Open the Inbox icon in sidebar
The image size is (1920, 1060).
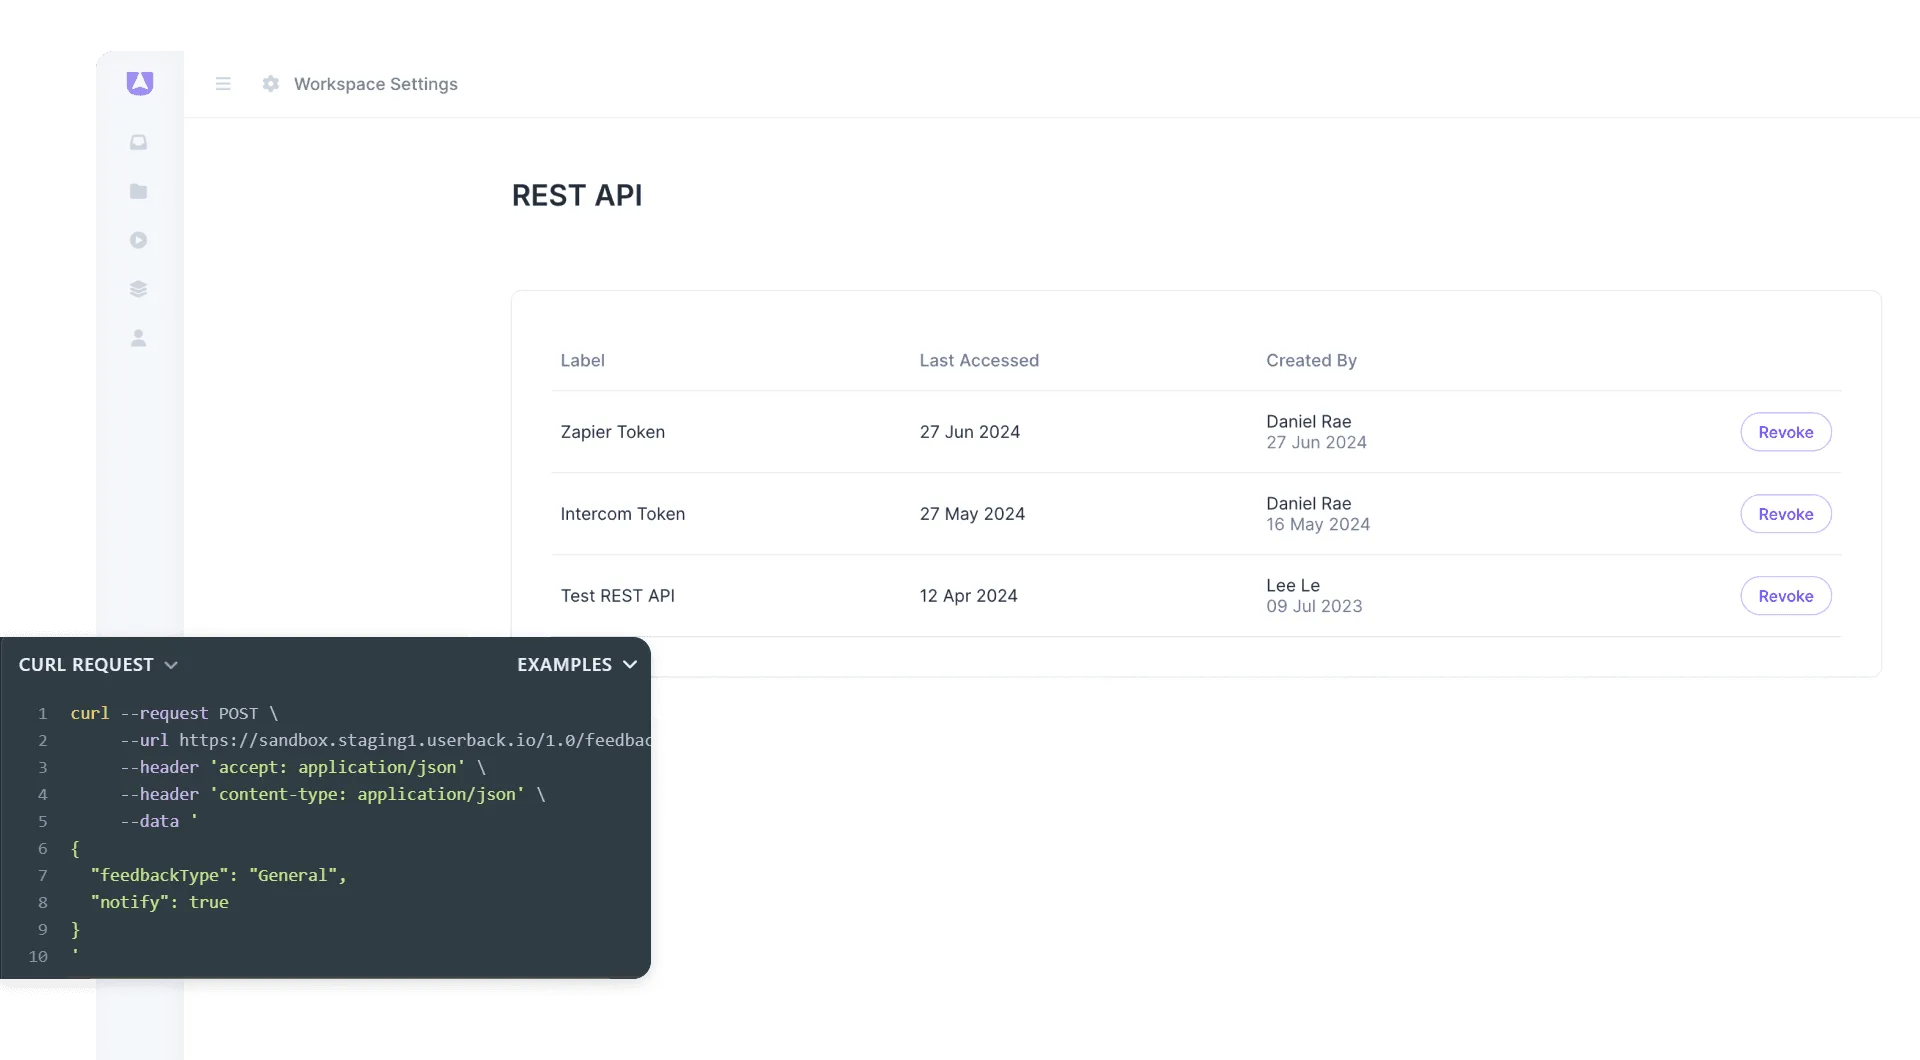139,142
